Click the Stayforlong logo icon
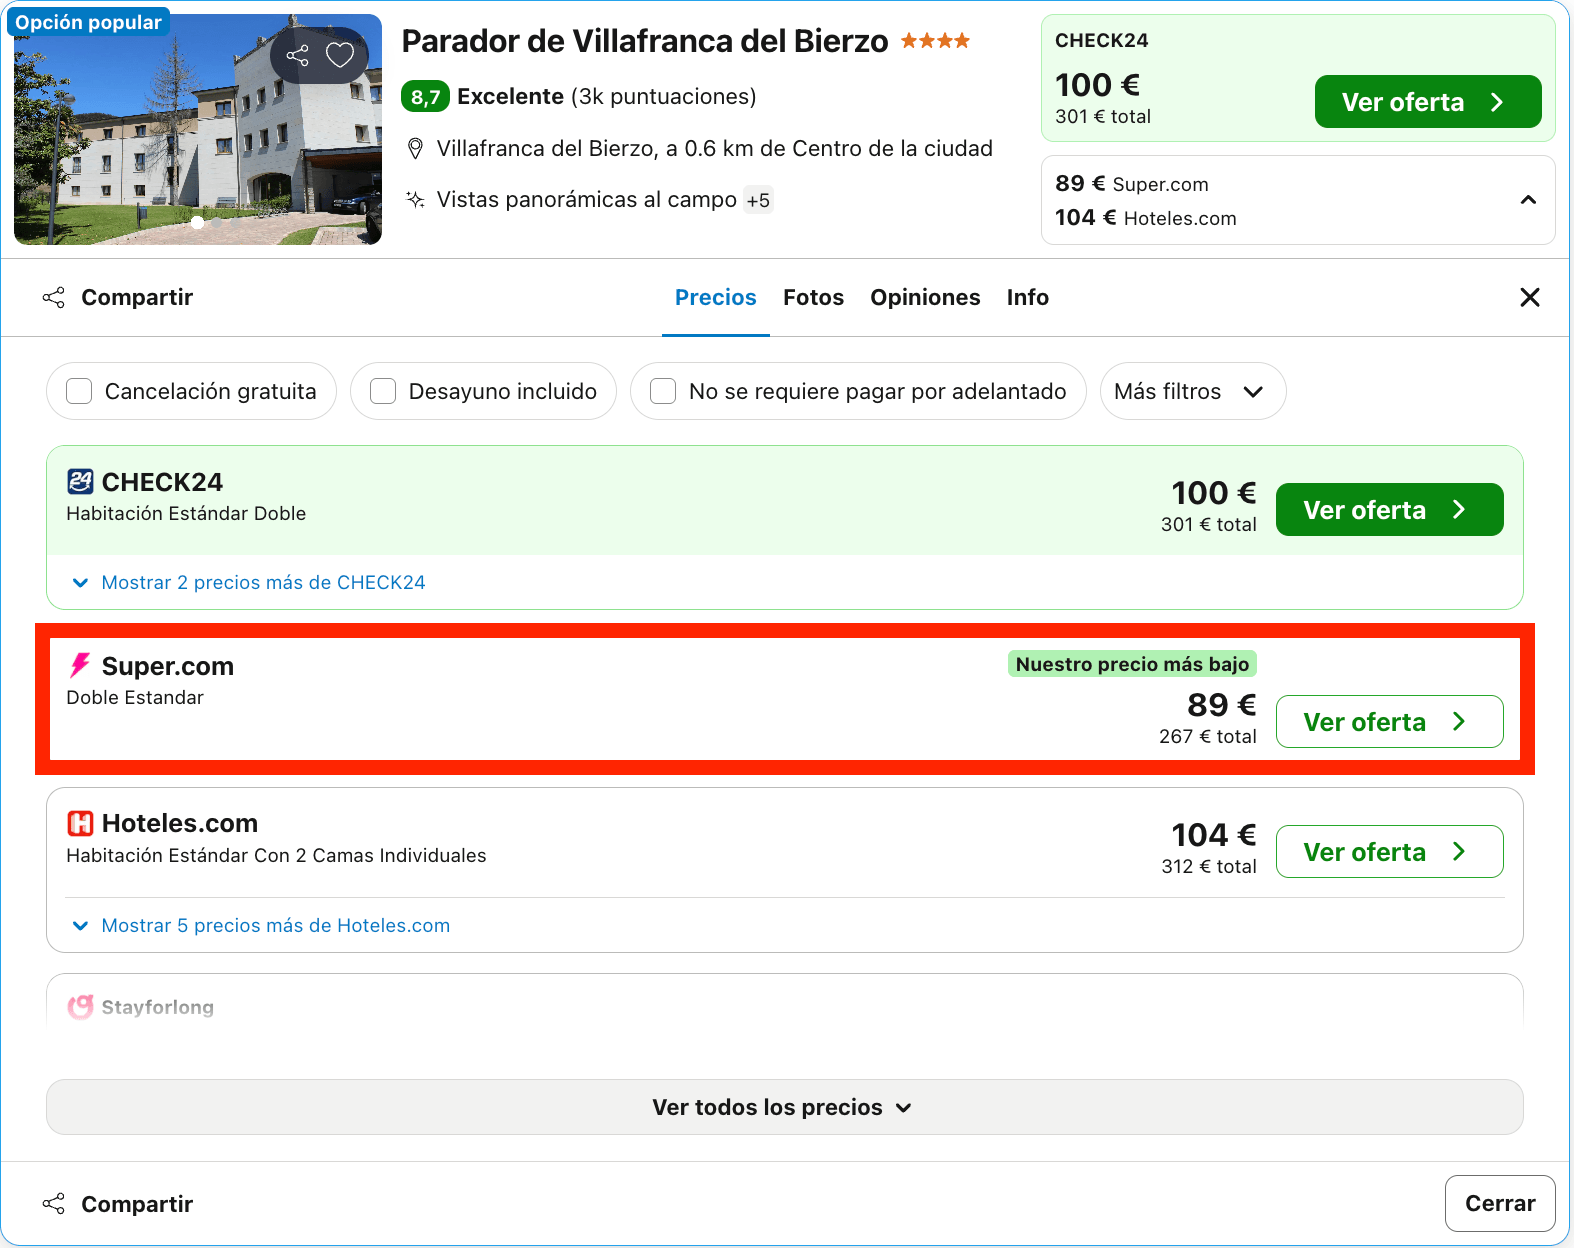Image resolution: width=1574 pixels, height=1248 pixels. pyautogui.click(x=80, y=1006)
